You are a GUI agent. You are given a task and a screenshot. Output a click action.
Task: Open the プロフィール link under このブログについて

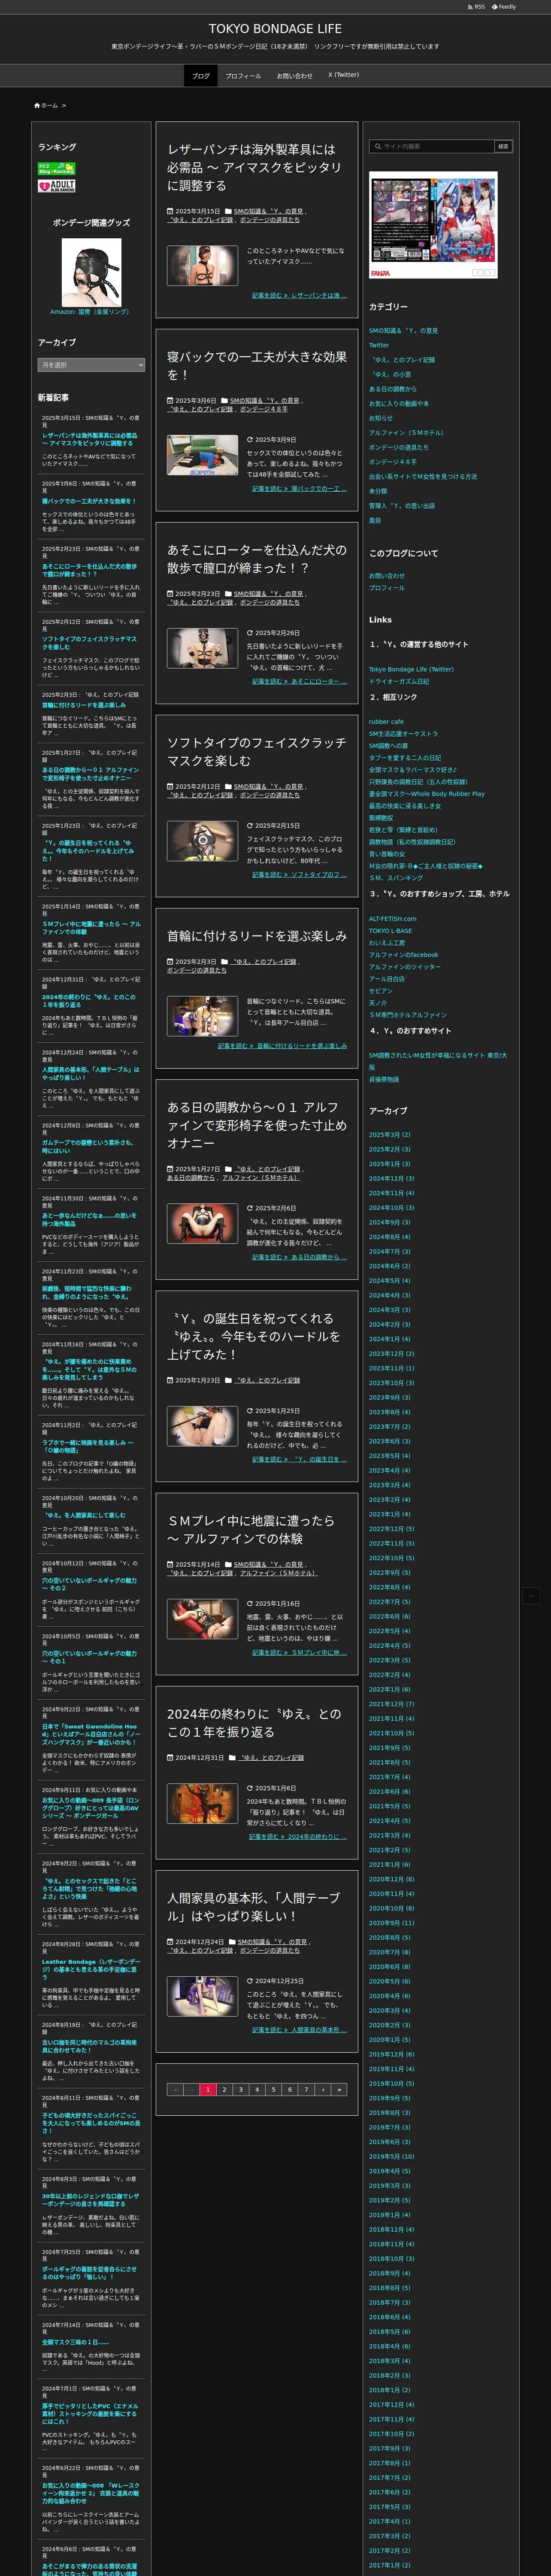tap(387, 588)
